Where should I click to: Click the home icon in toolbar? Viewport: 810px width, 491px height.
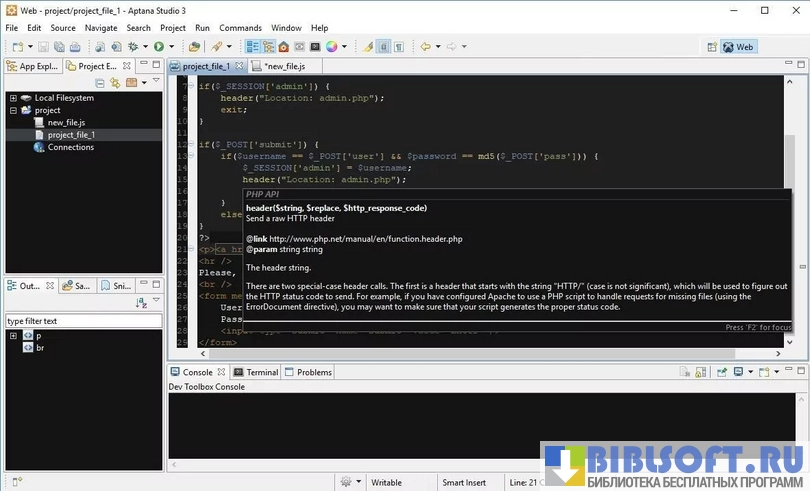point(284,47)
